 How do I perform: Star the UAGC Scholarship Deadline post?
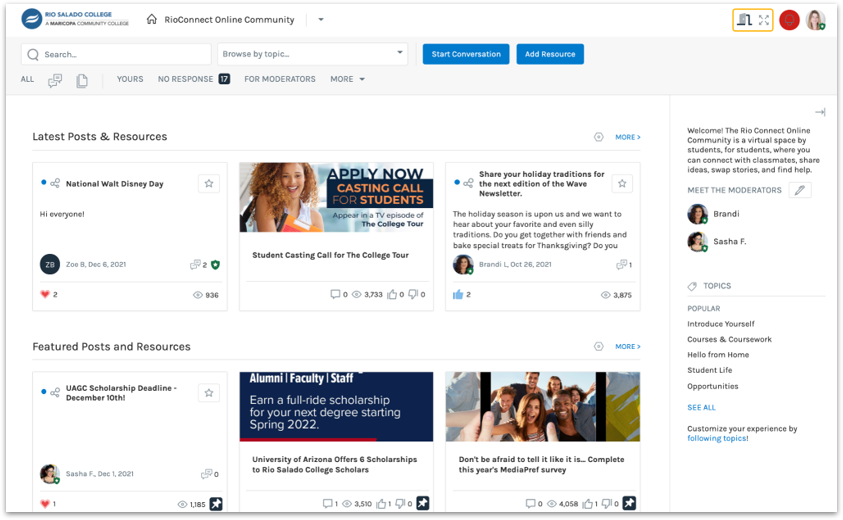click(209, 393)
